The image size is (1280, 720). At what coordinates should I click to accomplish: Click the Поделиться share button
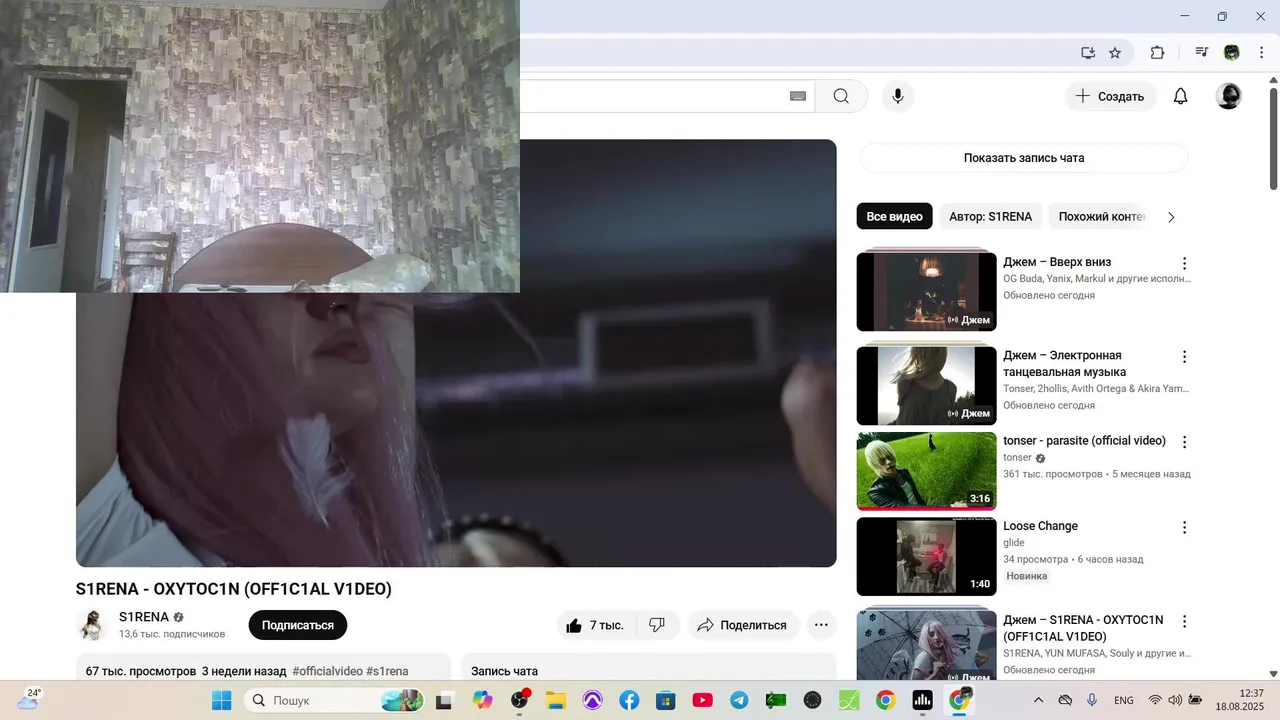(x=742, y=625)
